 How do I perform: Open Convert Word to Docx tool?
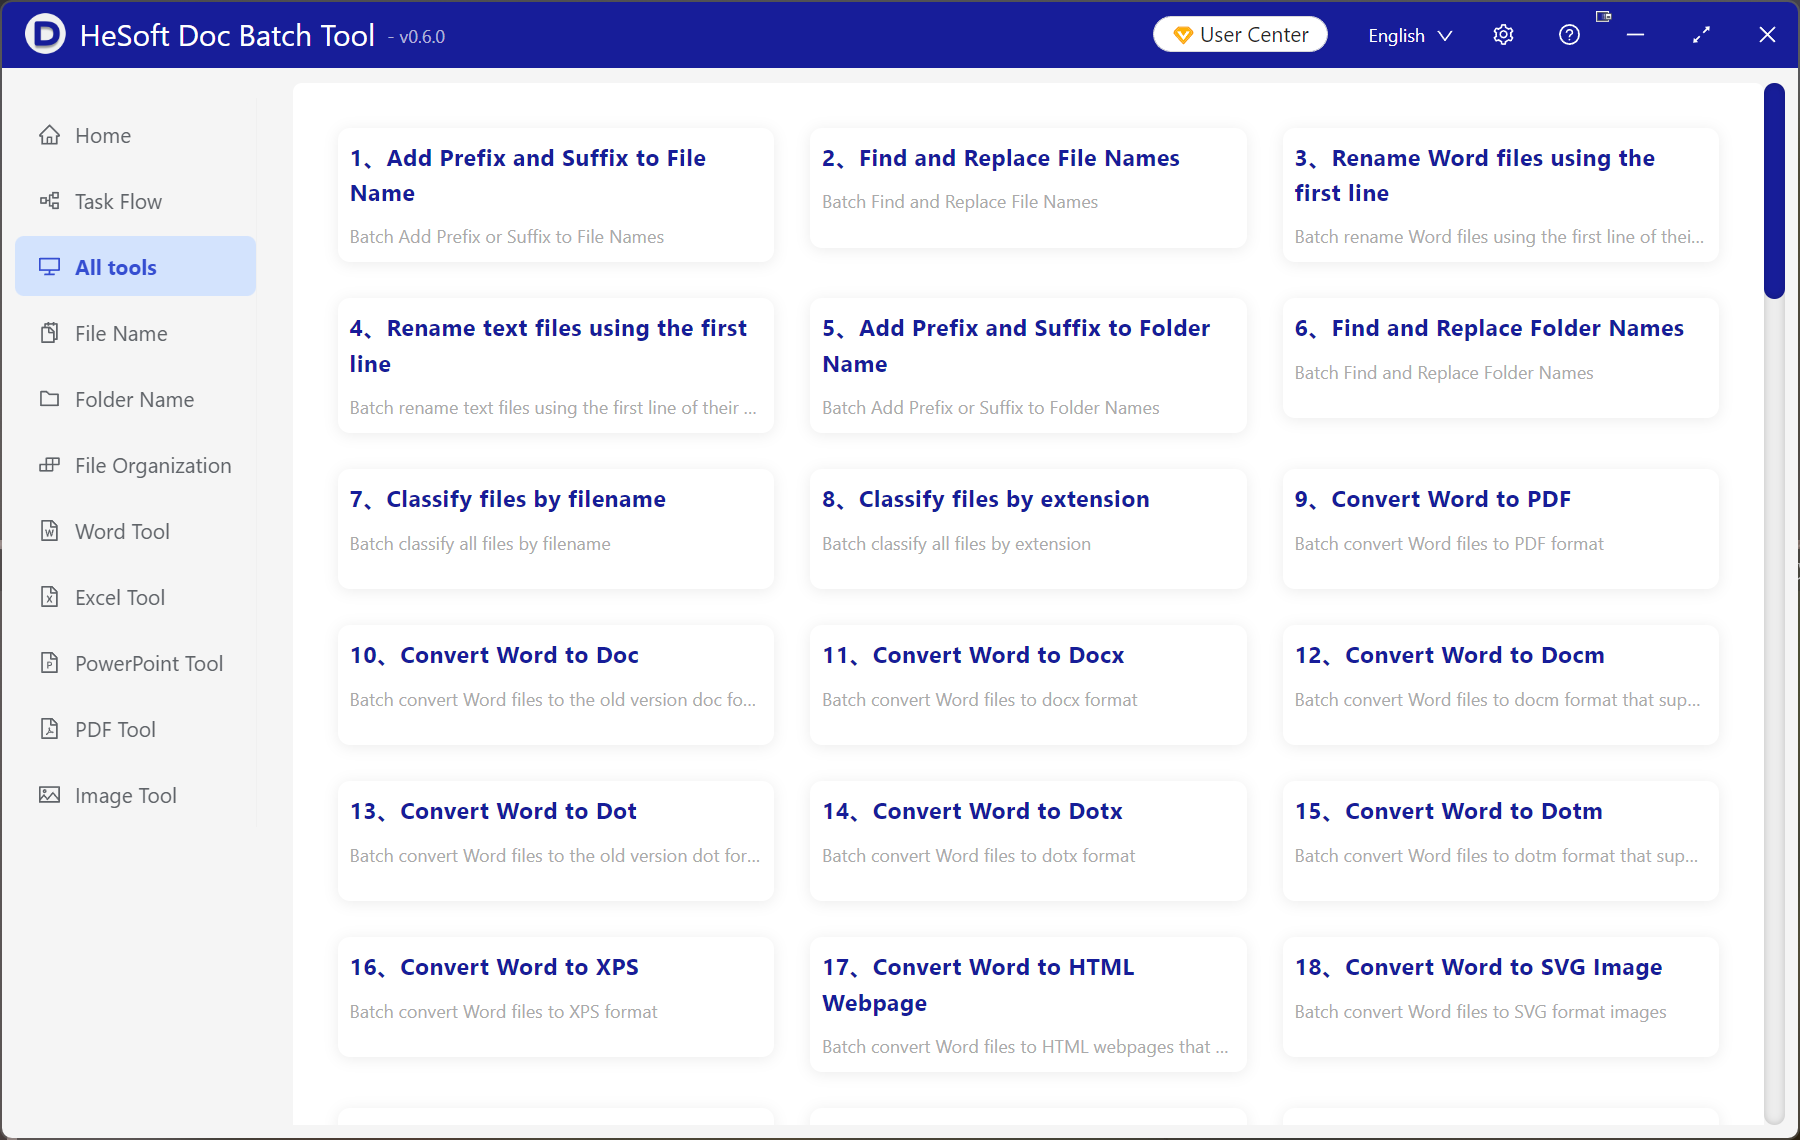tap(1028, 685)
